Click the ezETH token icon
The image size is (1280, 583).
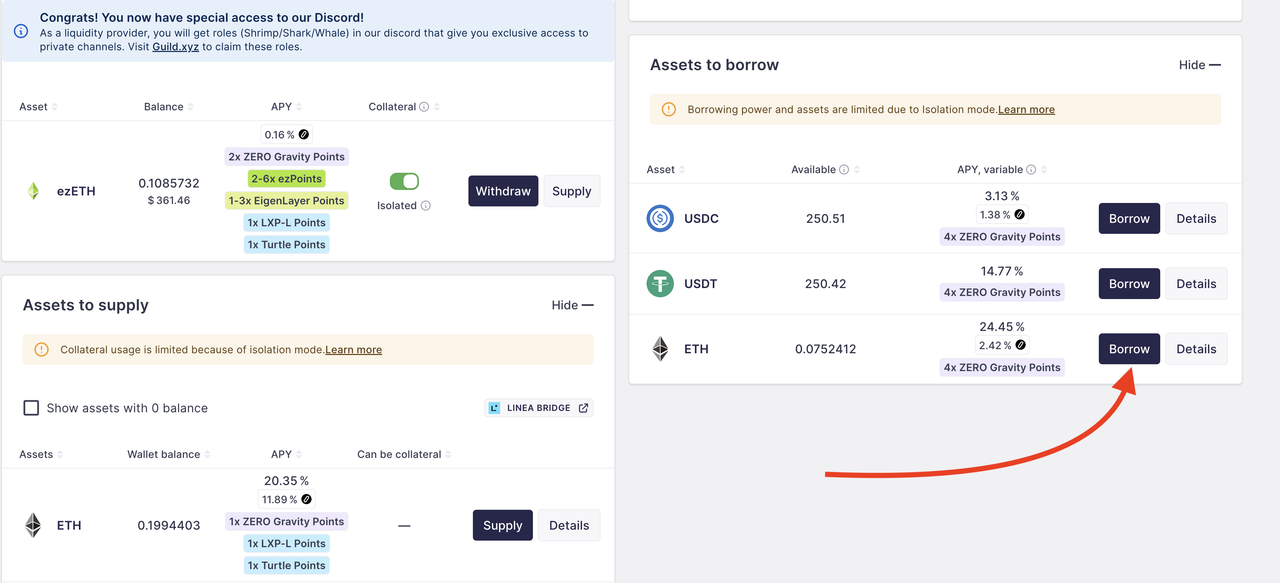(x=33, y=191)
